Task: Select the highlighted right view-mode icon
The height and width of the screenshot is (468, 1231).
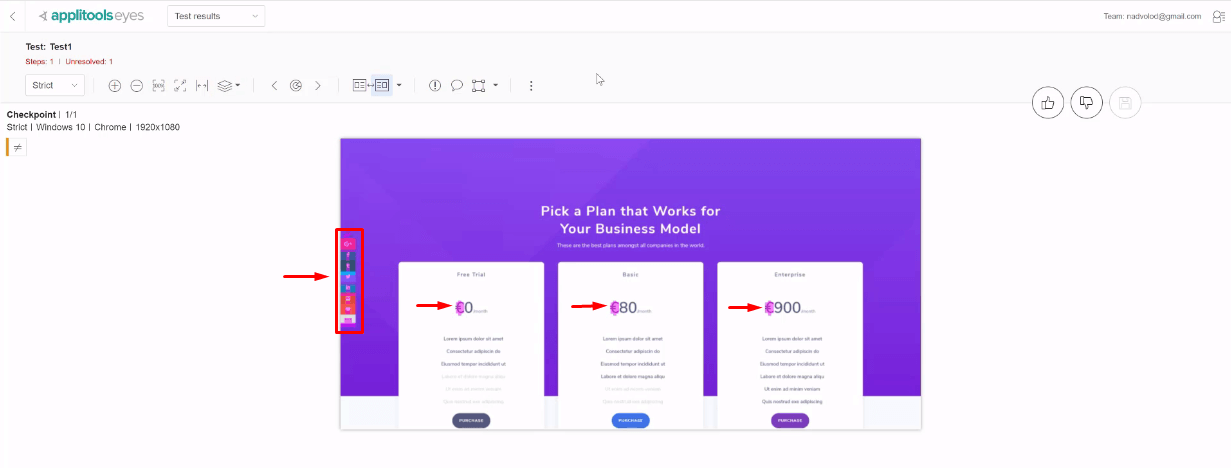Action: pos(382,86)
